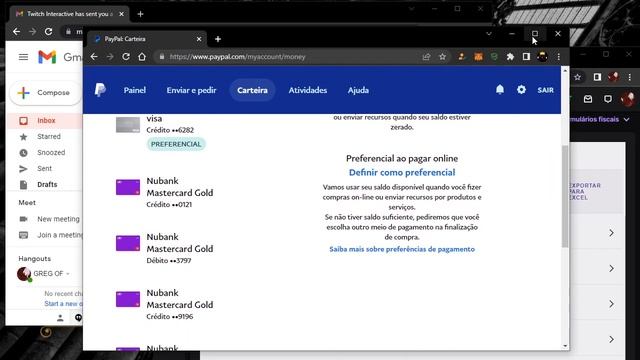Toggle Chrome side panel icon
Viewport: 640px width, 360px height.
(x=526, y=57)
